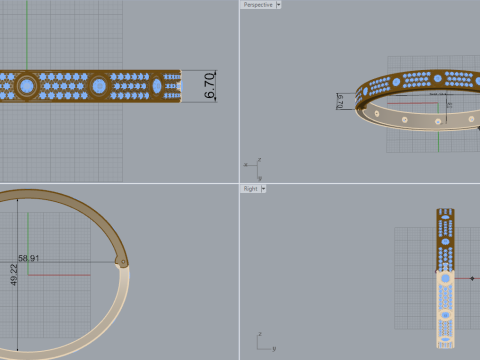Select the 6.70 dimension in Perspective viewport

(340, 101)
